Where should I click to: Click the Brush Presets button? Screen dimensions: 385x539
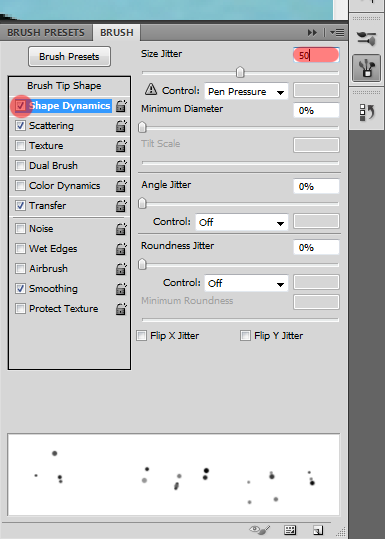pyautogui.click(x=69, y=57)
